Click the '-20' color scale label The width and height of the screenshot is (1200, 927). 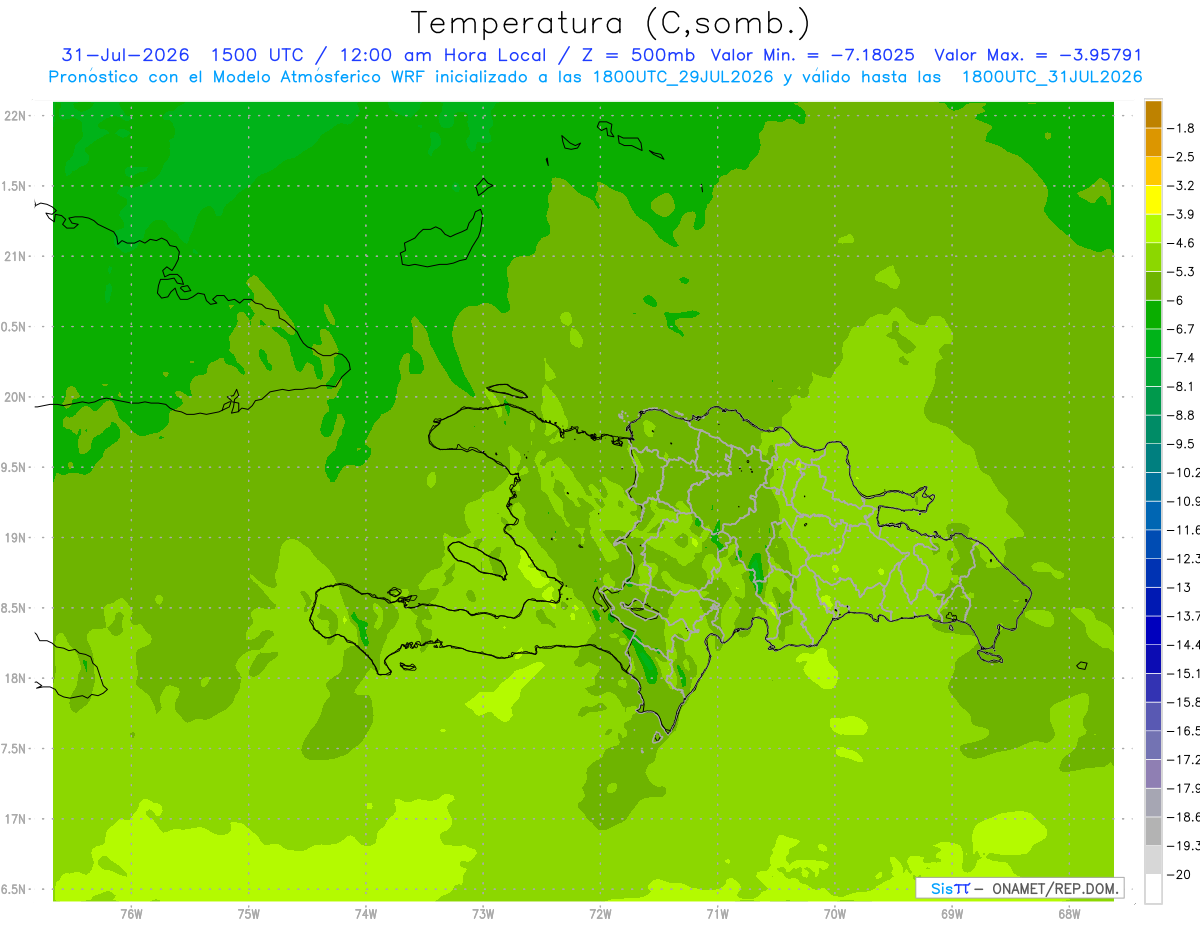pyautogui.click(x=1179, y=874)
